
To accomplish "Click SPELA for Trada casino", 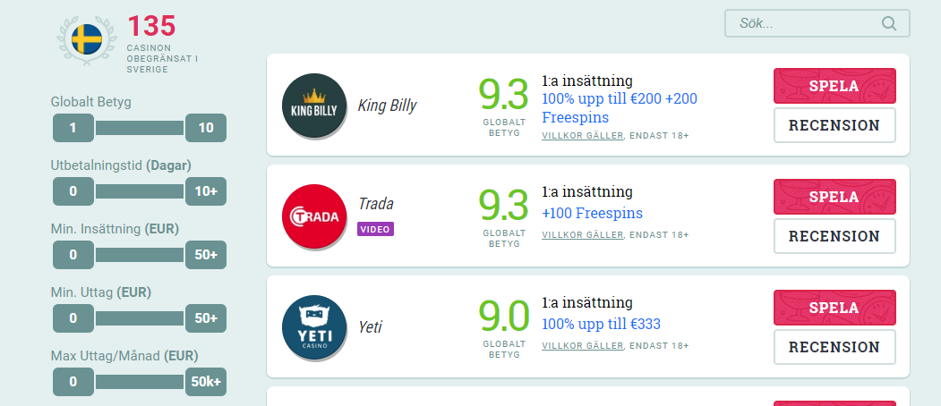I will 834,197.
